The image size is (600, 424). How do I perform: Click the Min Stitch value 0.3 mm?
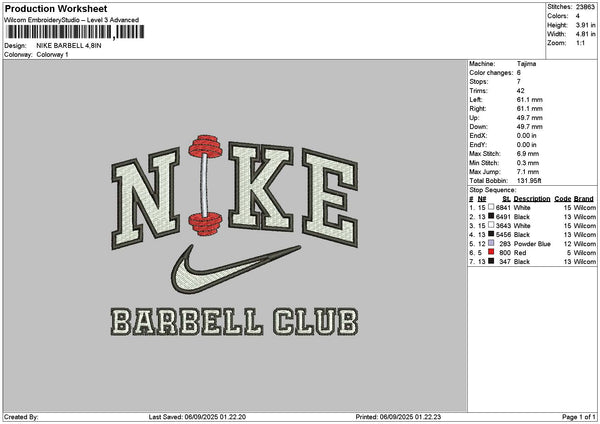tap(528, 163)
